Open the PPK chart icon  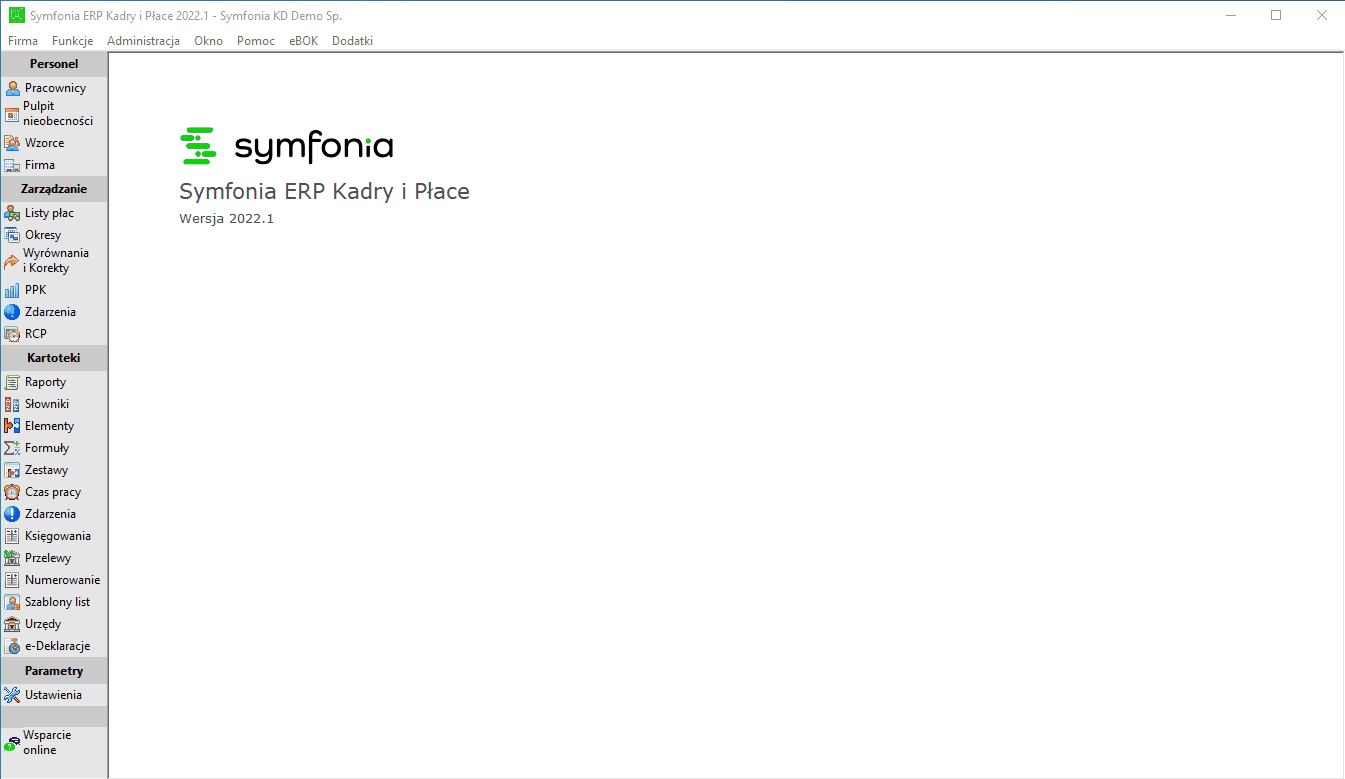[12, 290]
